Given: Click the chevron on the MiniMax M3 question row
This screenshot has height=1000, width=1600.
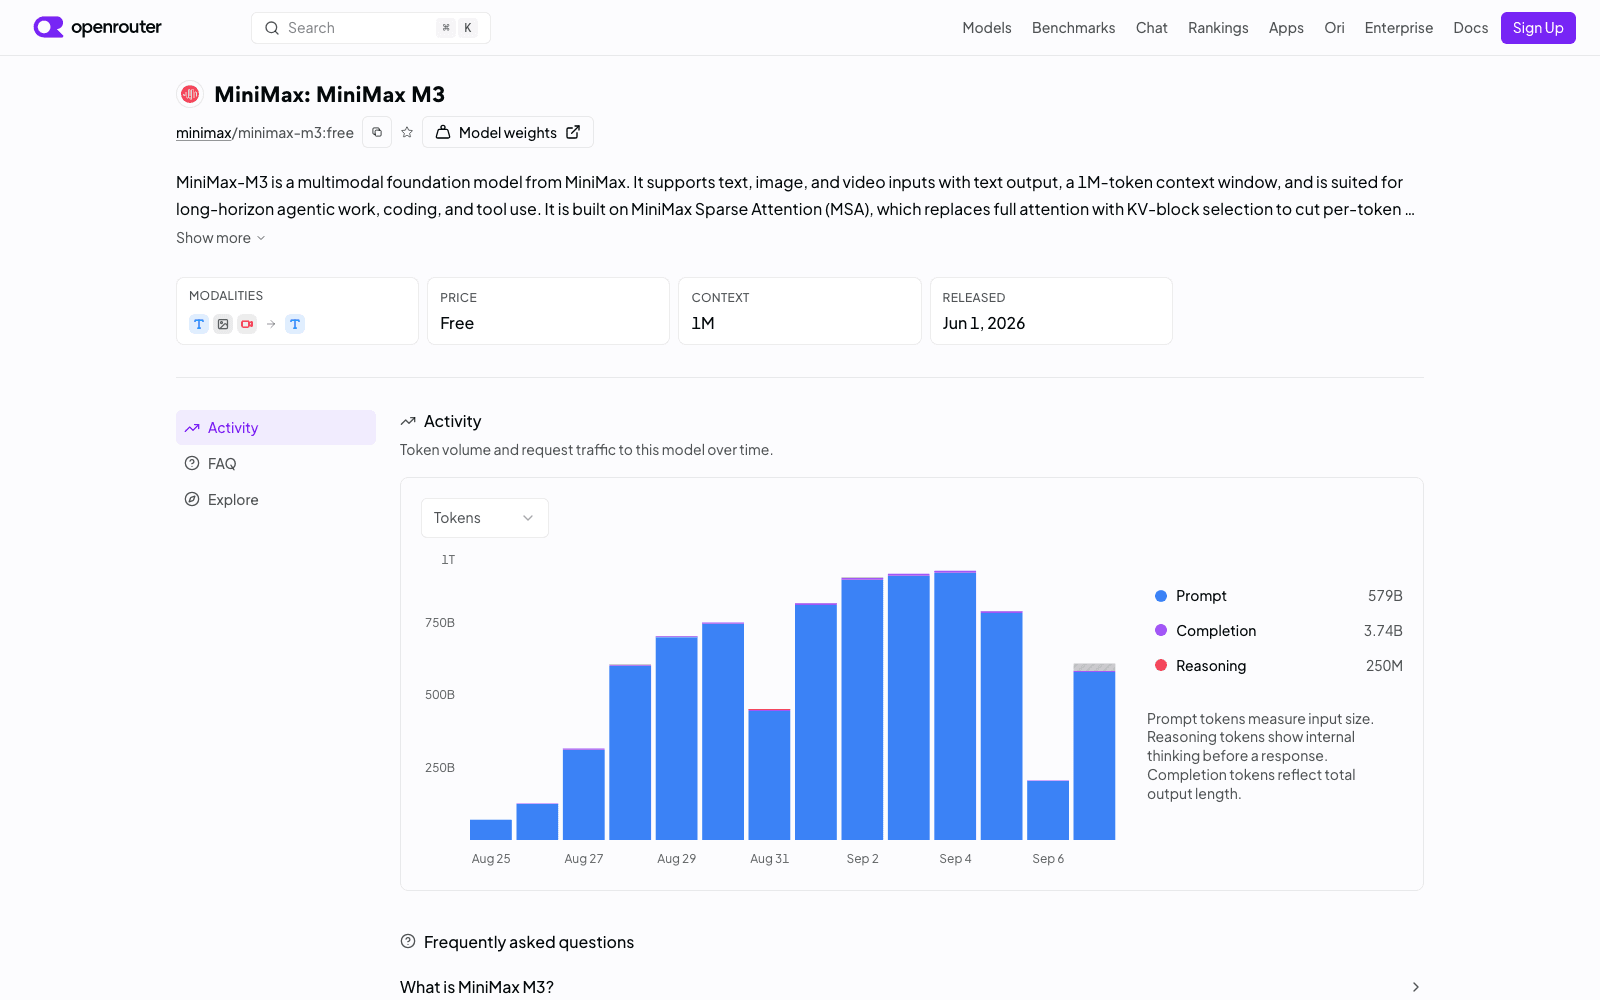Looking at the screenshot, I should tap(1416, 987).
